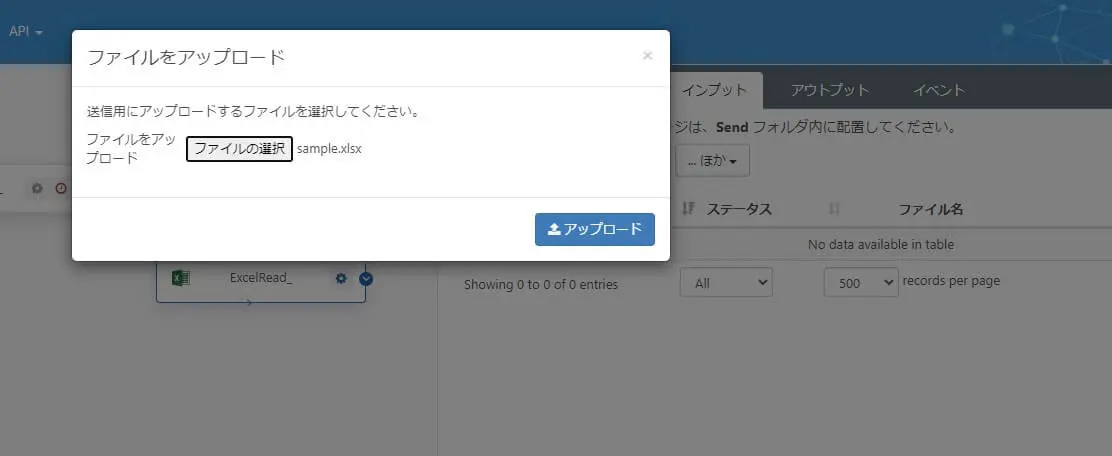1112x456 pixels.
Task: Click the No data available in table message
Action: 881,244
